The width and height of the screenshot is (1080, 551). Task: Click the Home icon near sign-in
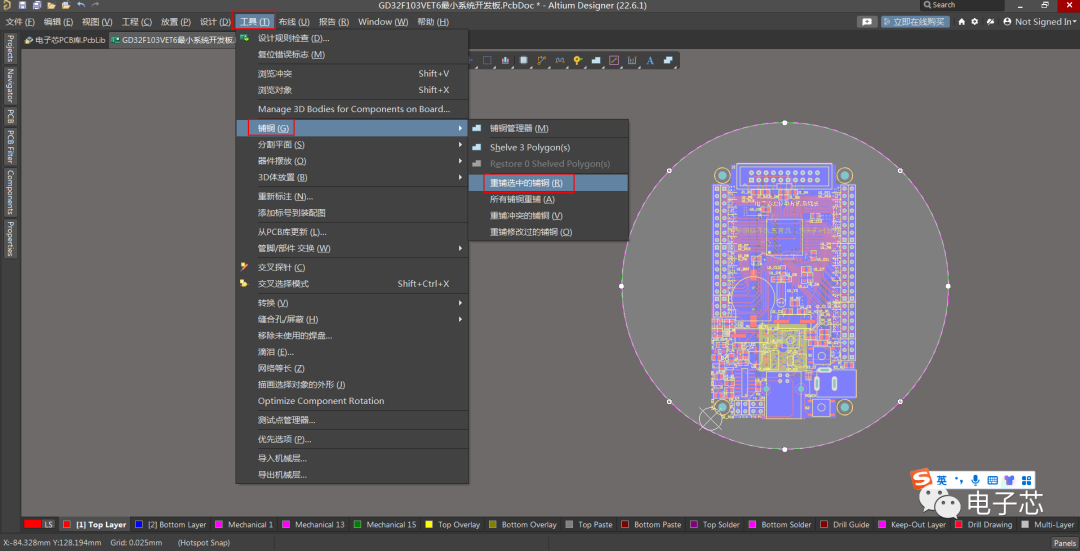pos(962,22)
